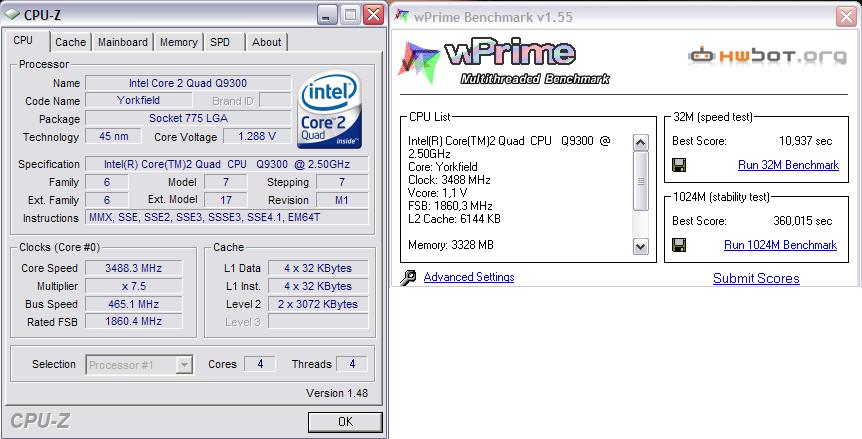Run the 32M Benchmark
The height and width of the screenshot is (439, 862).
pos(788,165)
